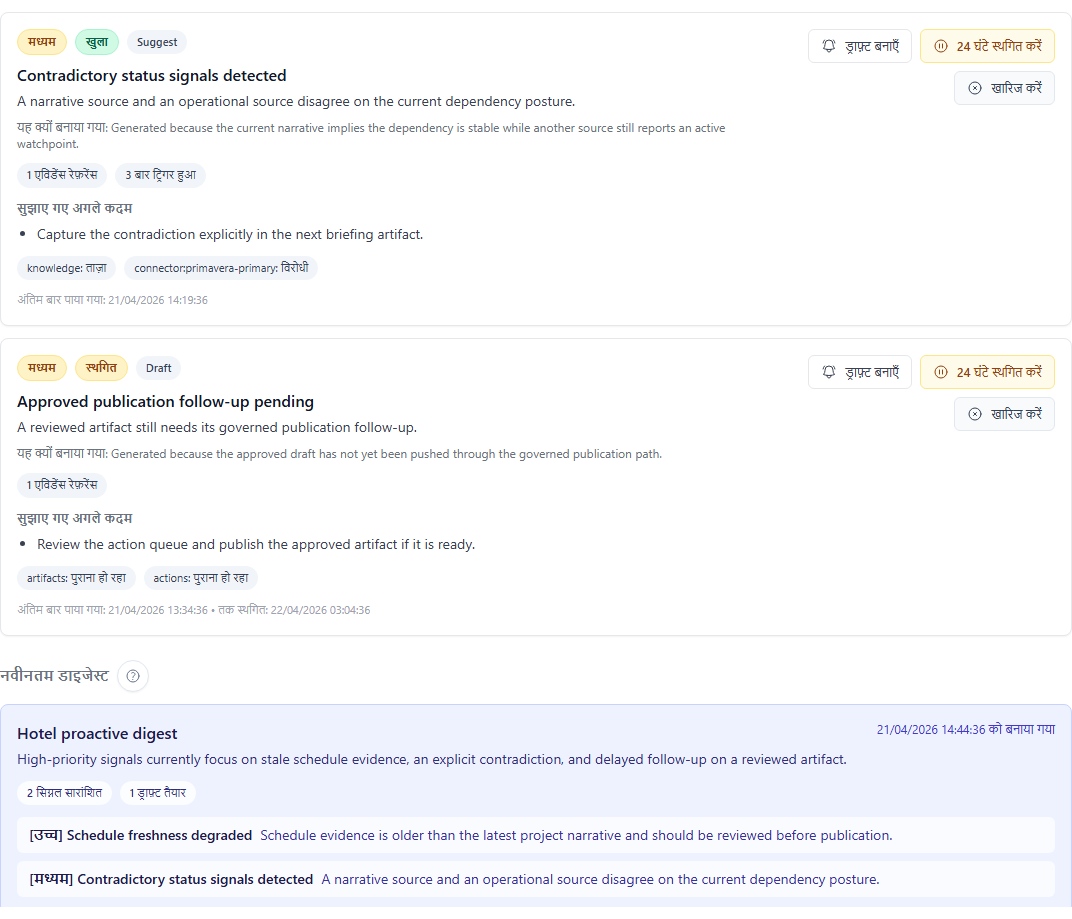Click the स्थगित status badge
This screenshot has width=1072, height=919.
101,368
